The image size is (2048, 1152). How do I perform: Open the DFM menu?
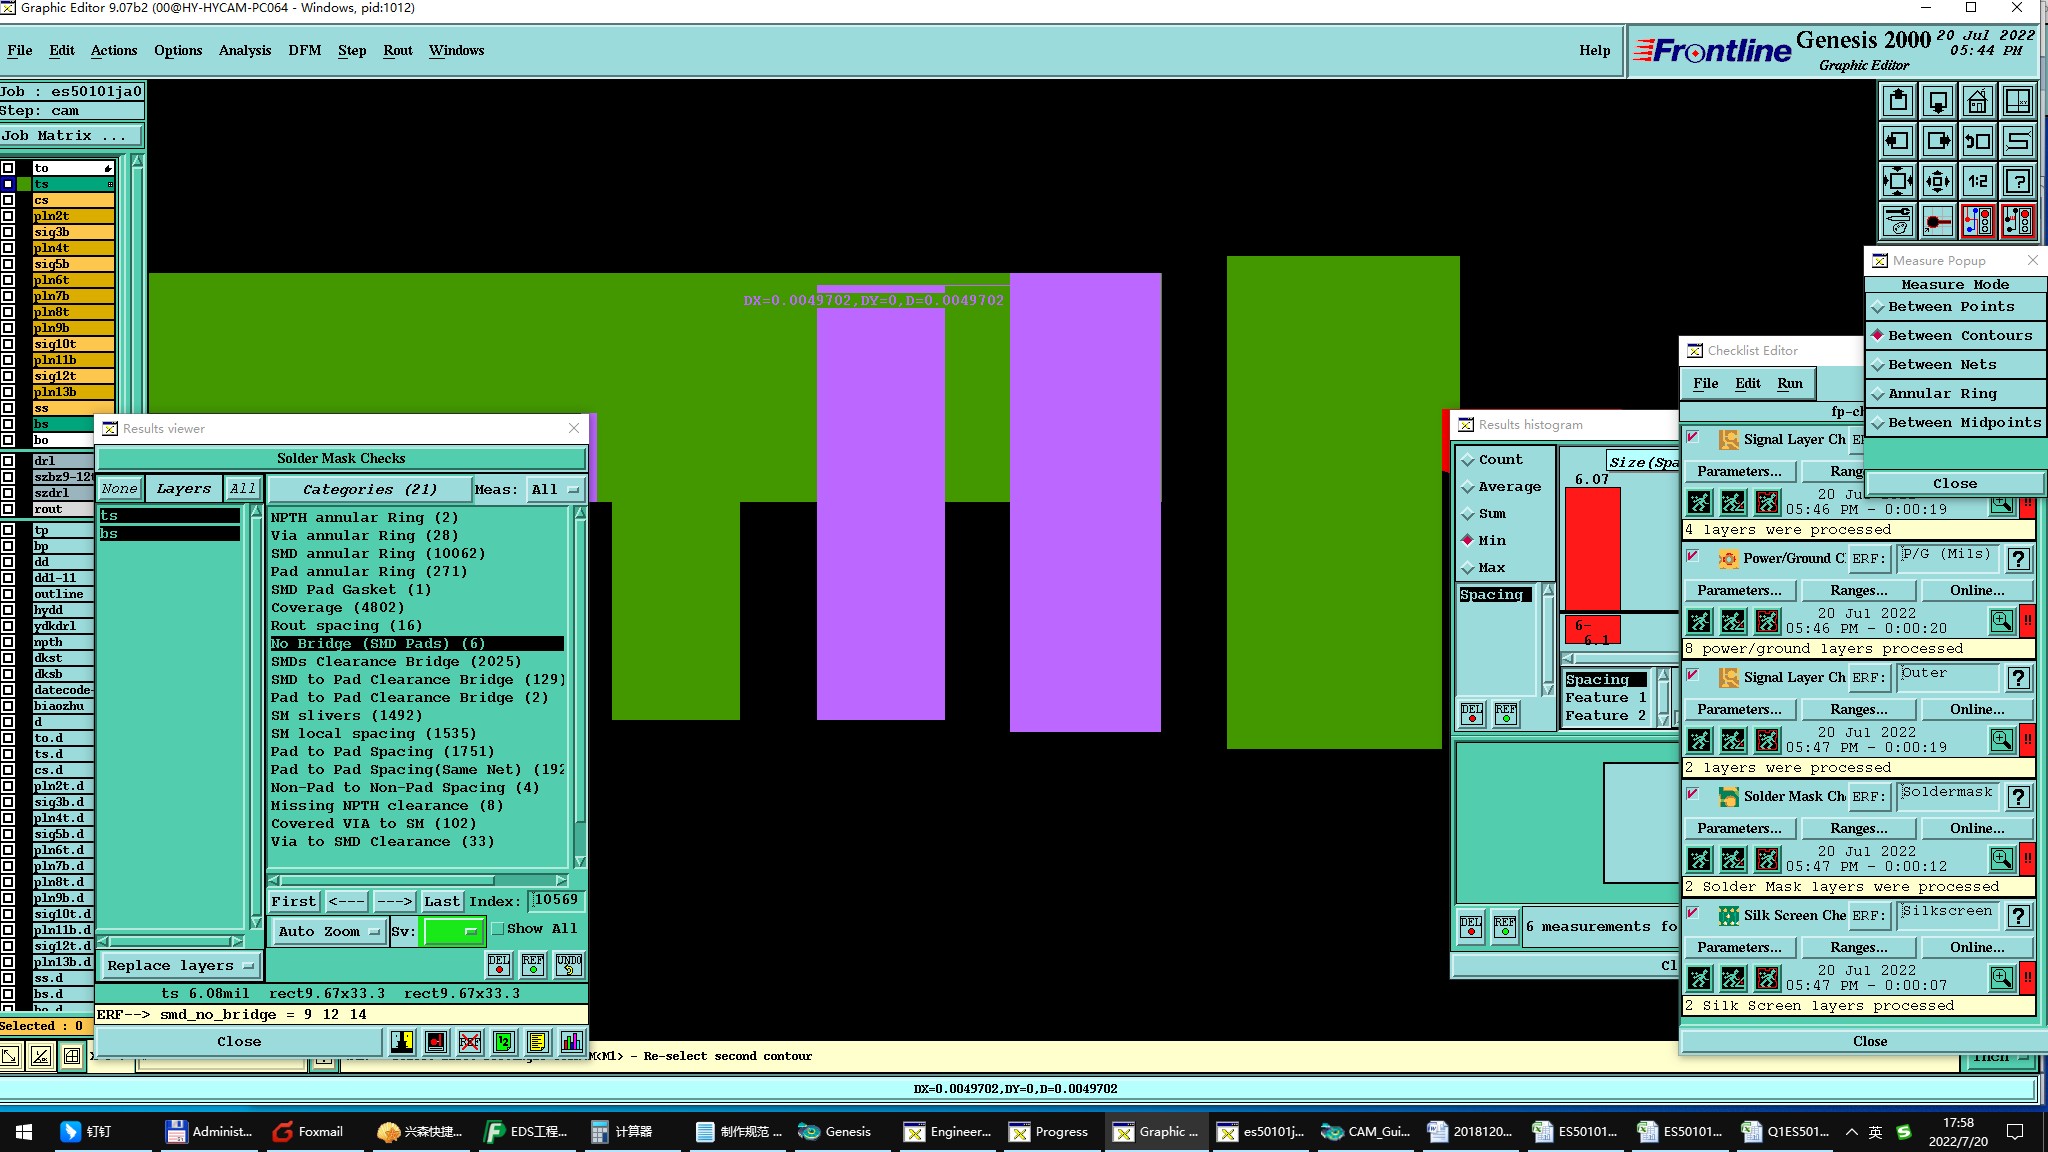(304, 50)
